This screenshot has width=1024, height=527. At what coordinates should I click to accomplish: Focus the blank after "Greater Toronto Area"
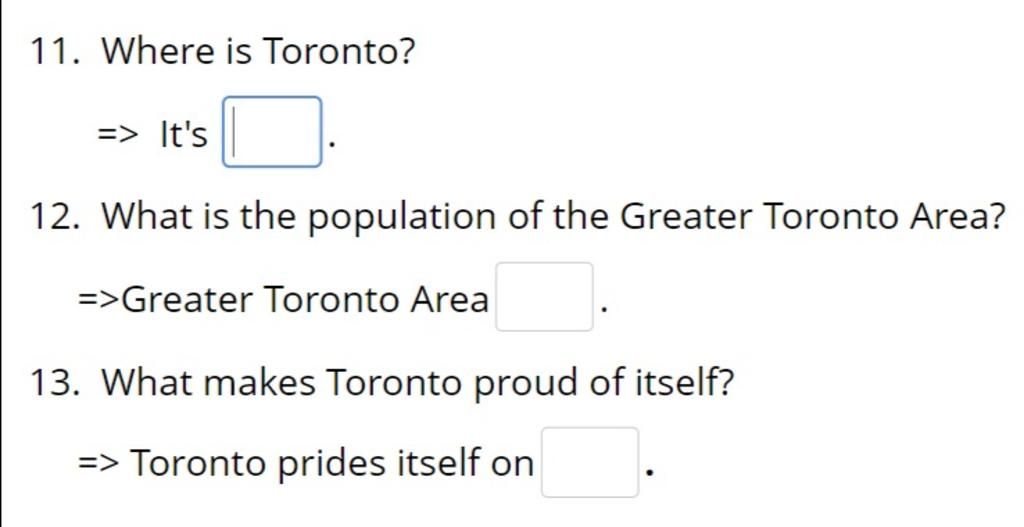(x=545, y=296)
